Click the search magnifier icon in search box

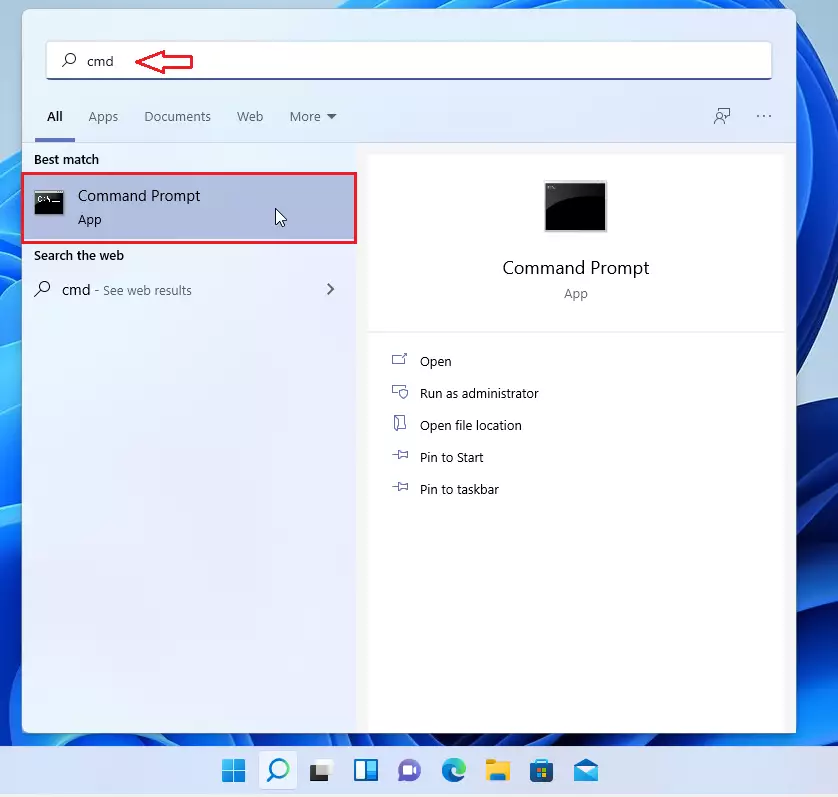[69, 60]
